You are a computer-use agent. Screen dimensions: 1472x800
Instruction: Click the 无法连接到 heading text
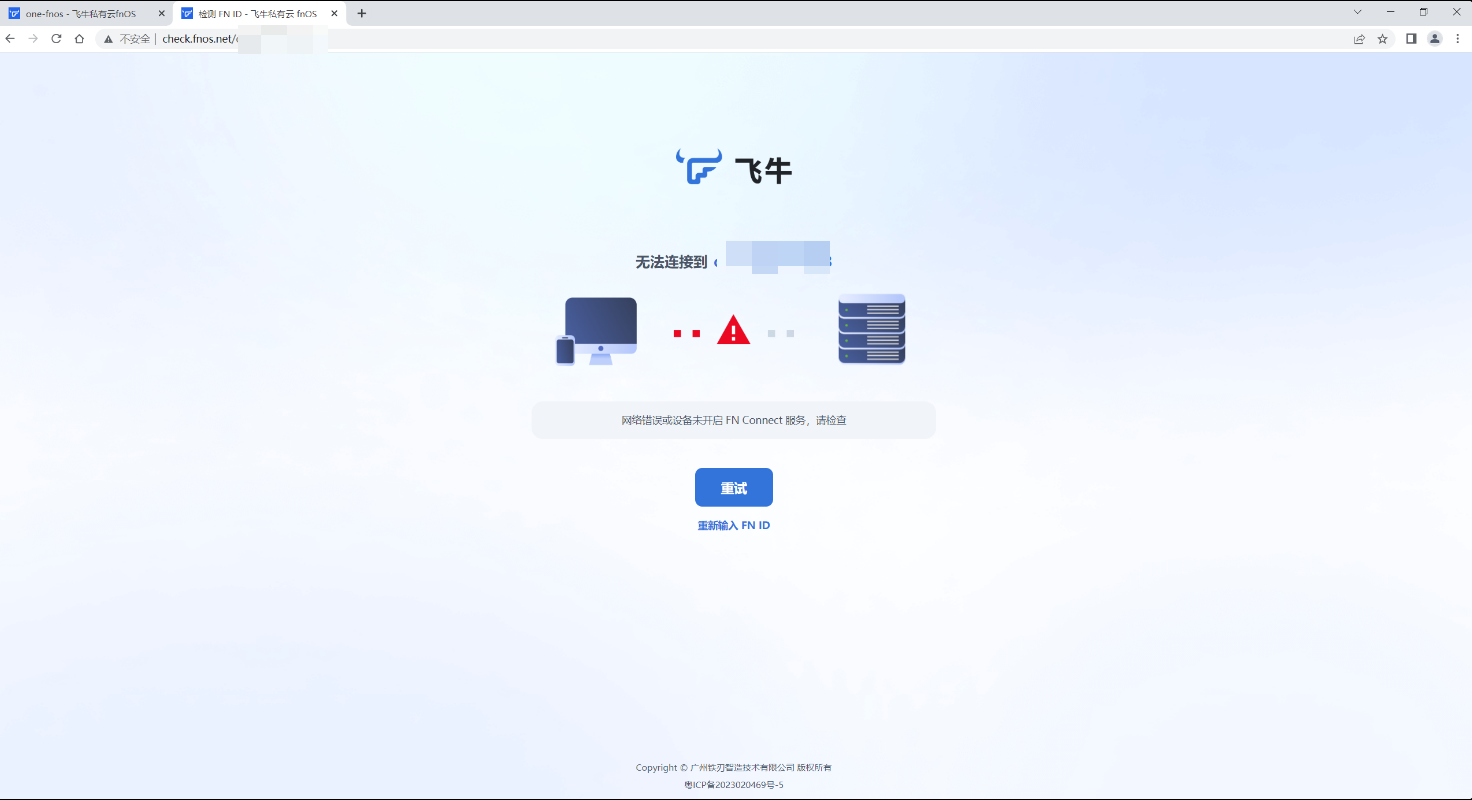click(671, 262)
